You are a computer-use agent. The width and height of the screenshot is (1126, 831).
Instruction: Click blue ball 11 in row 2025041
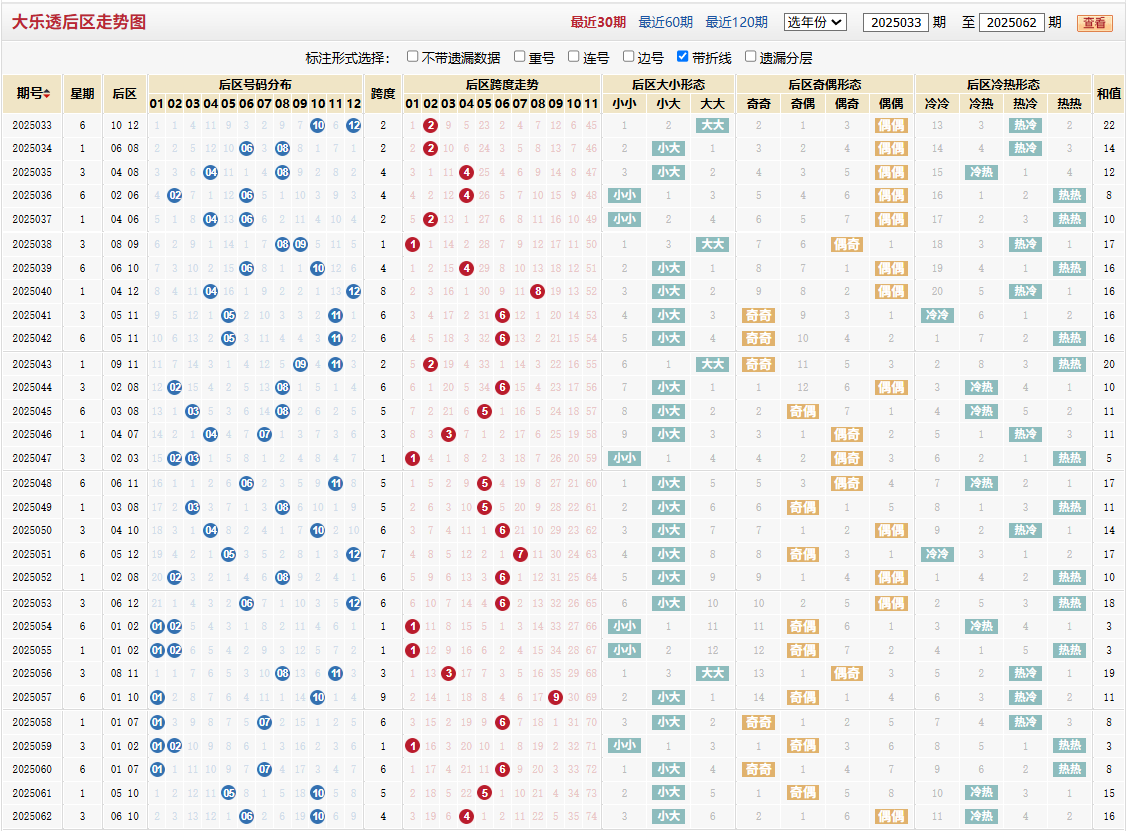[335, 315]
